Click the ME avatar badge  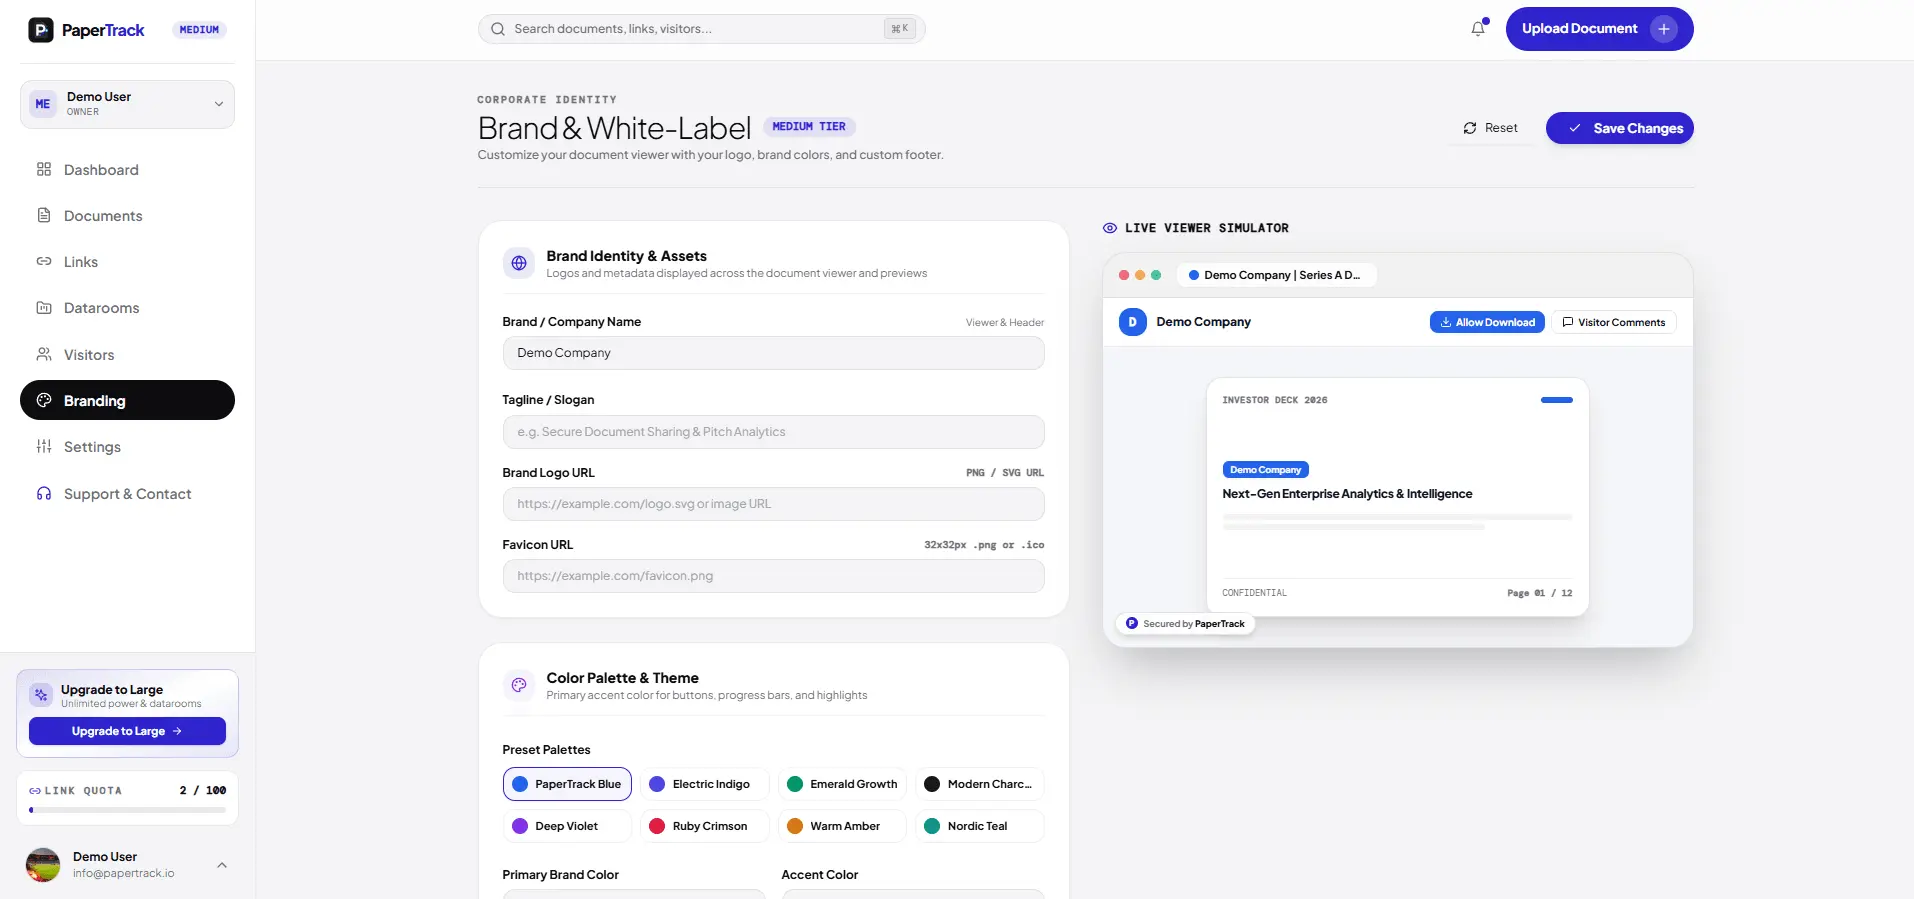[x=43, y=104]
